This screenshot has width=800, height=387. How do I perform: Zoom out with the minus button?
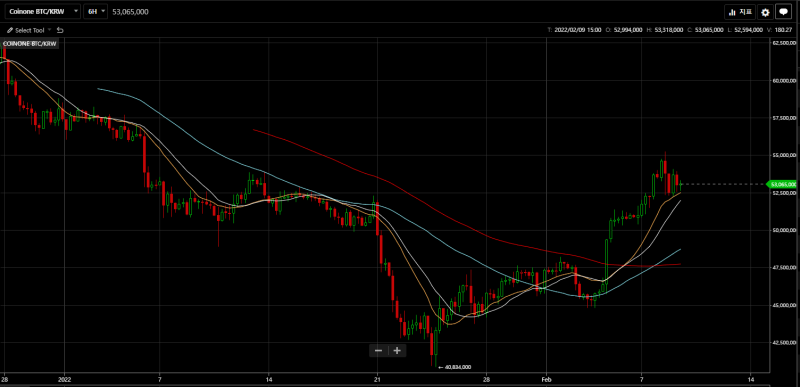(x=379, y=350)
